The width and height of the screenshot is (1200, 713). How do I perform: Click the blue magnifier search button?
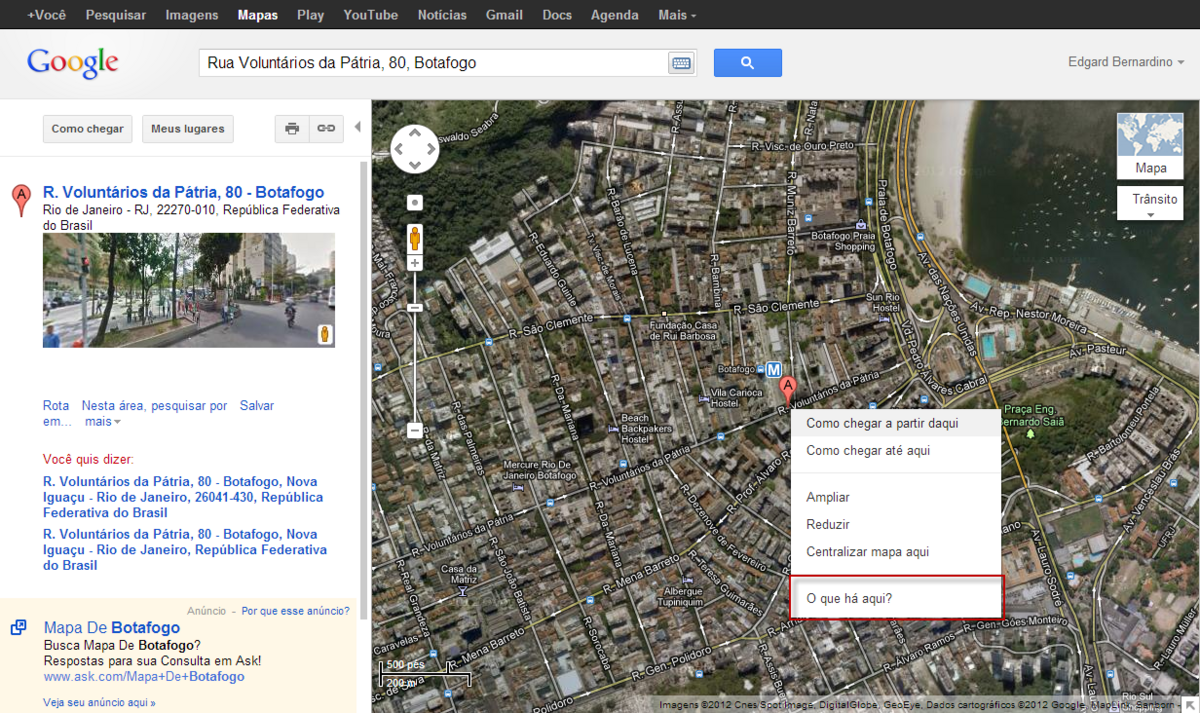point(747,63)
